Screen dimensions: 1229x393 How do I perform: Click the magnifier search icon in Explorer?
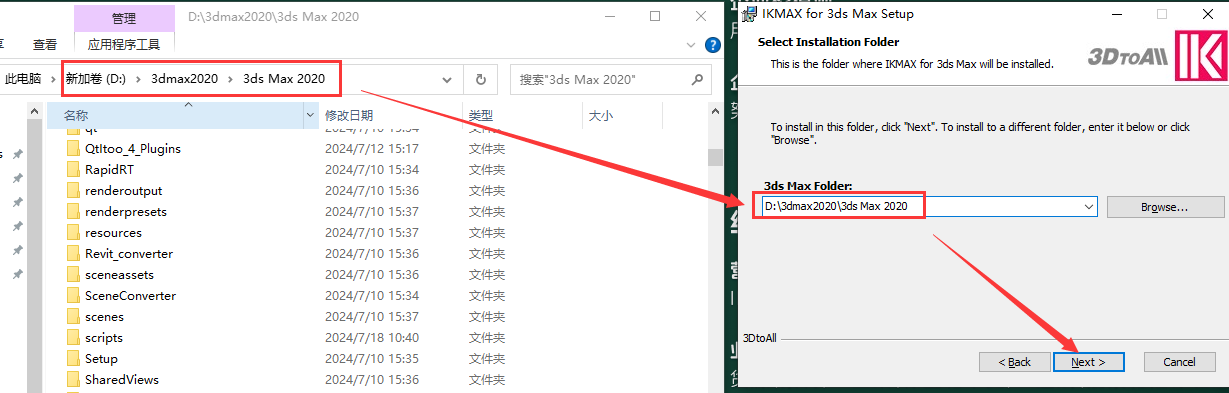pyautogui.click(x=697, y=79)
